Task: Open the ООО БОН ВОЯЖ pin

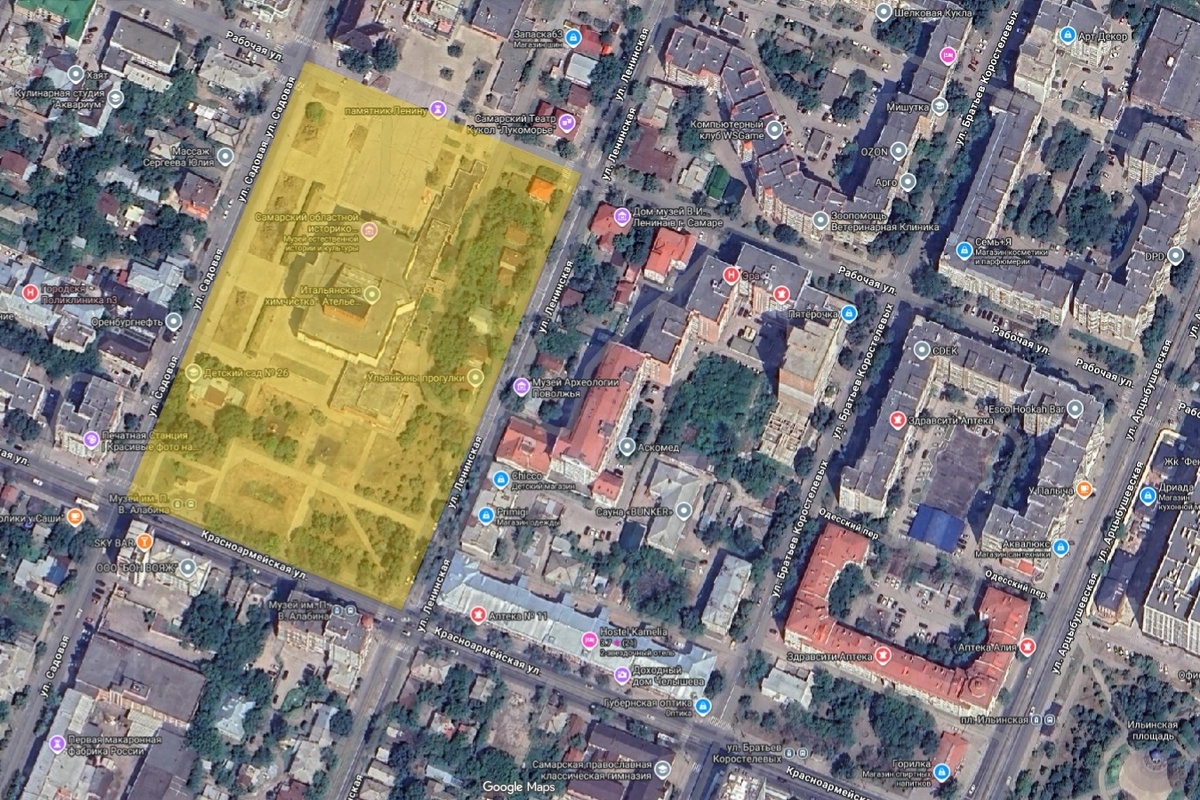Action: tap(188, 567)
